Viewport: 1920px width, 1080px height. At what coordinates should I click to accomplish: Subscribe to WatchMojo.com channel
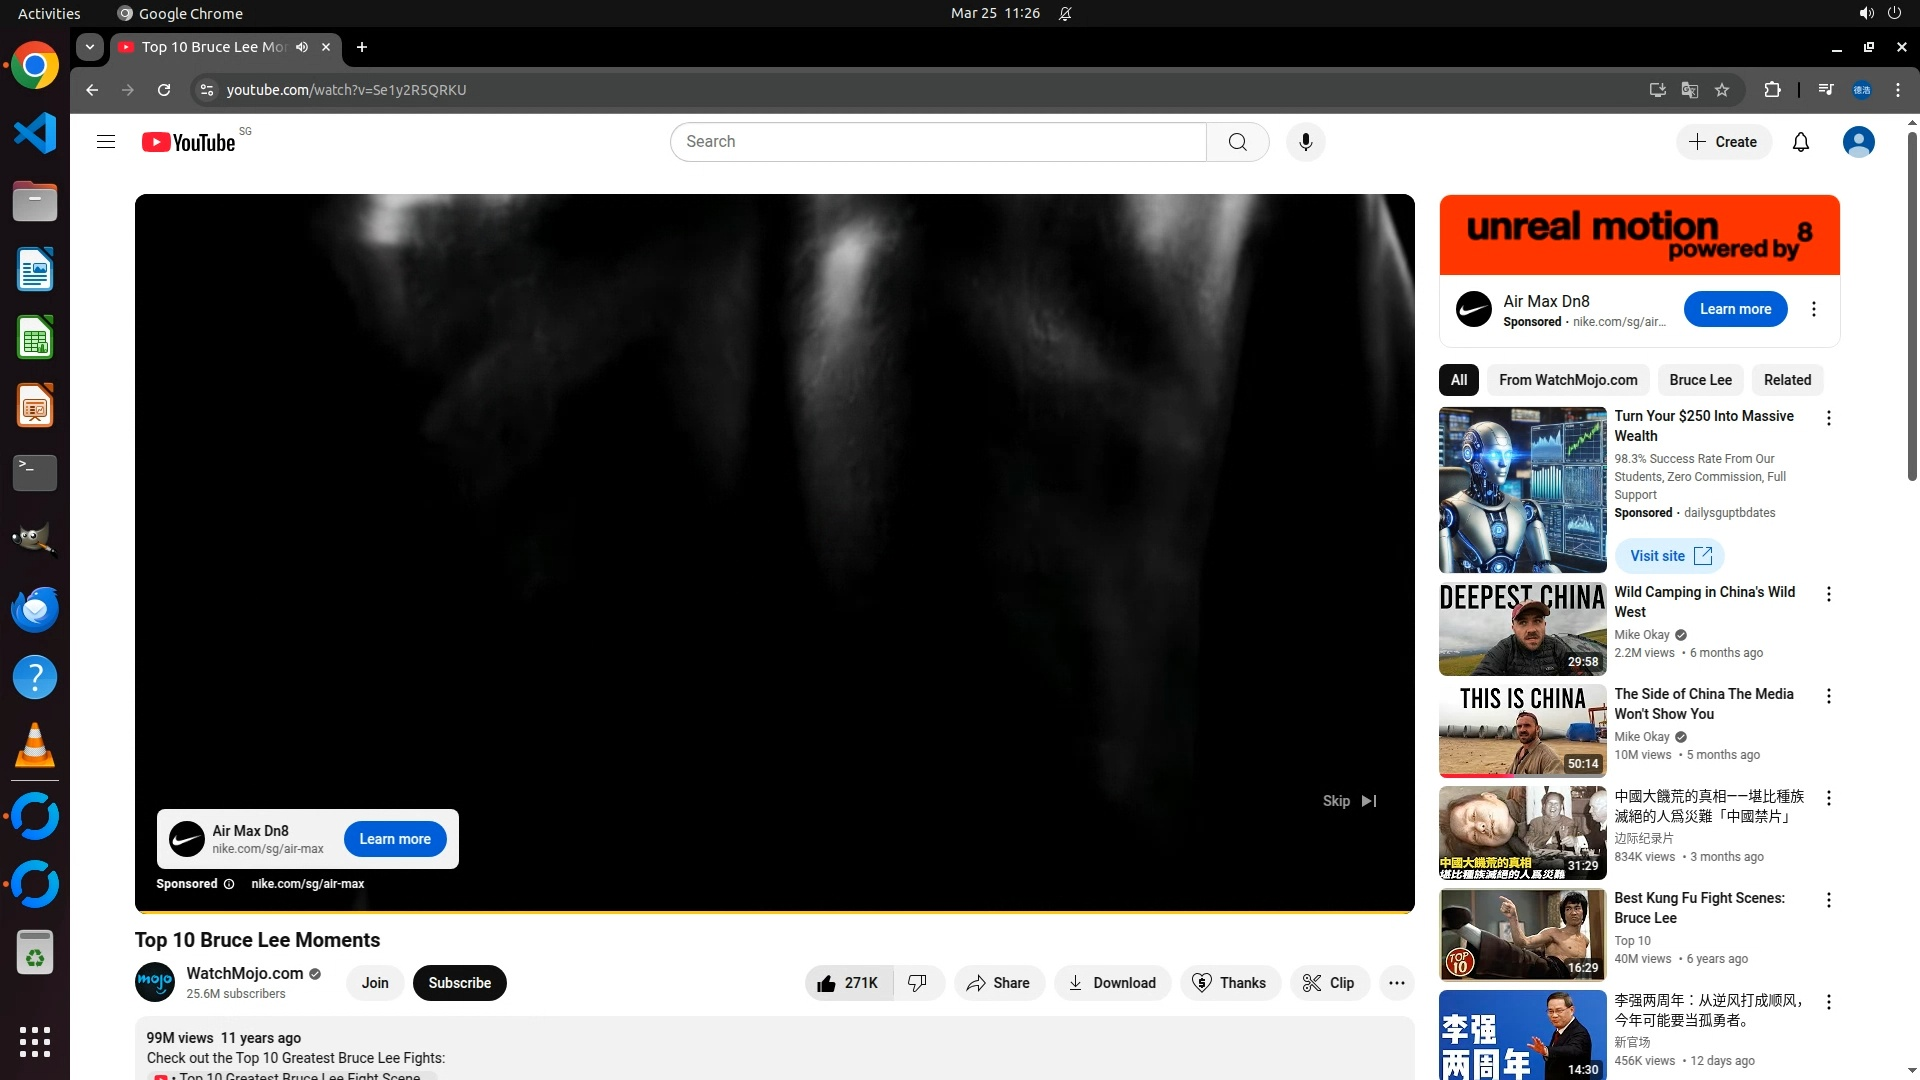point(459,983)
